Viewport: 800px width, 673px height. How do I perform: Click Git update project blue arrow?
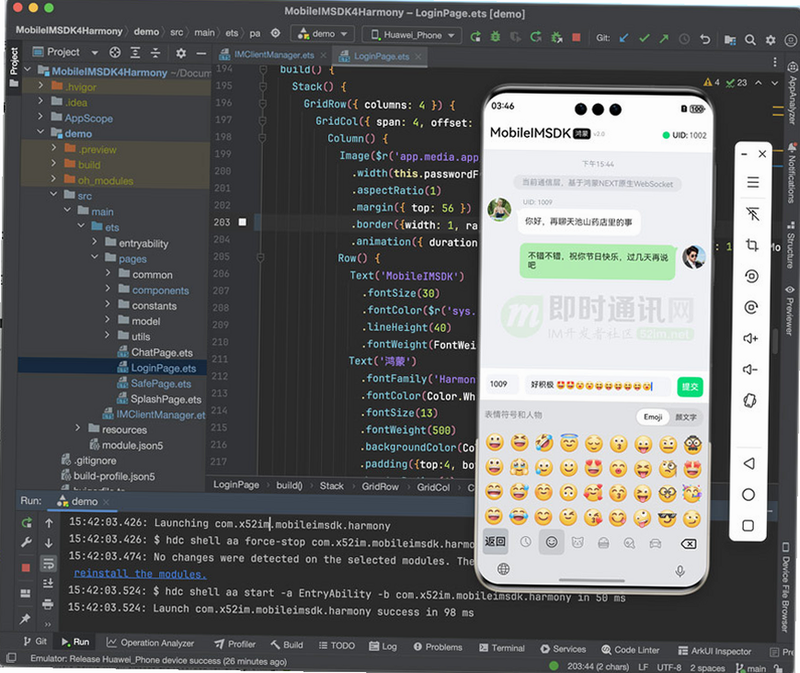(x=623, y=38)
